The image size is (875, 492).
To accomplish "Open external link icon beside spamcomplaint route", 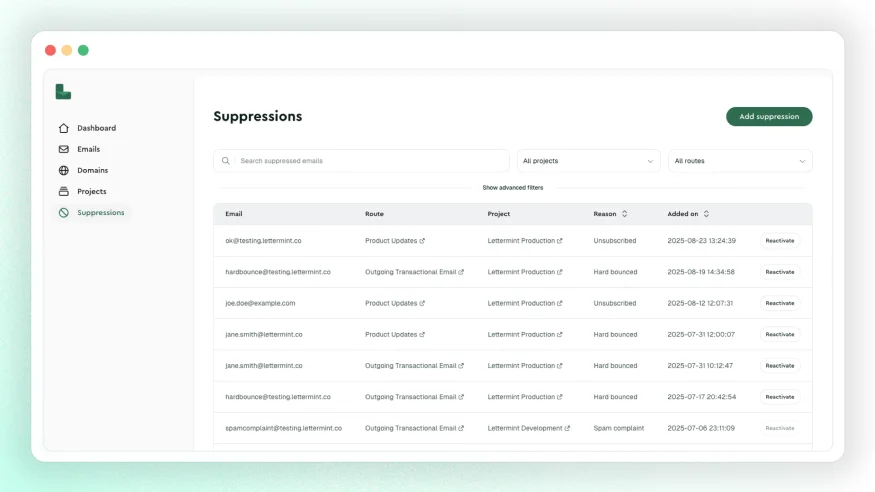I will tap(461, 428).
